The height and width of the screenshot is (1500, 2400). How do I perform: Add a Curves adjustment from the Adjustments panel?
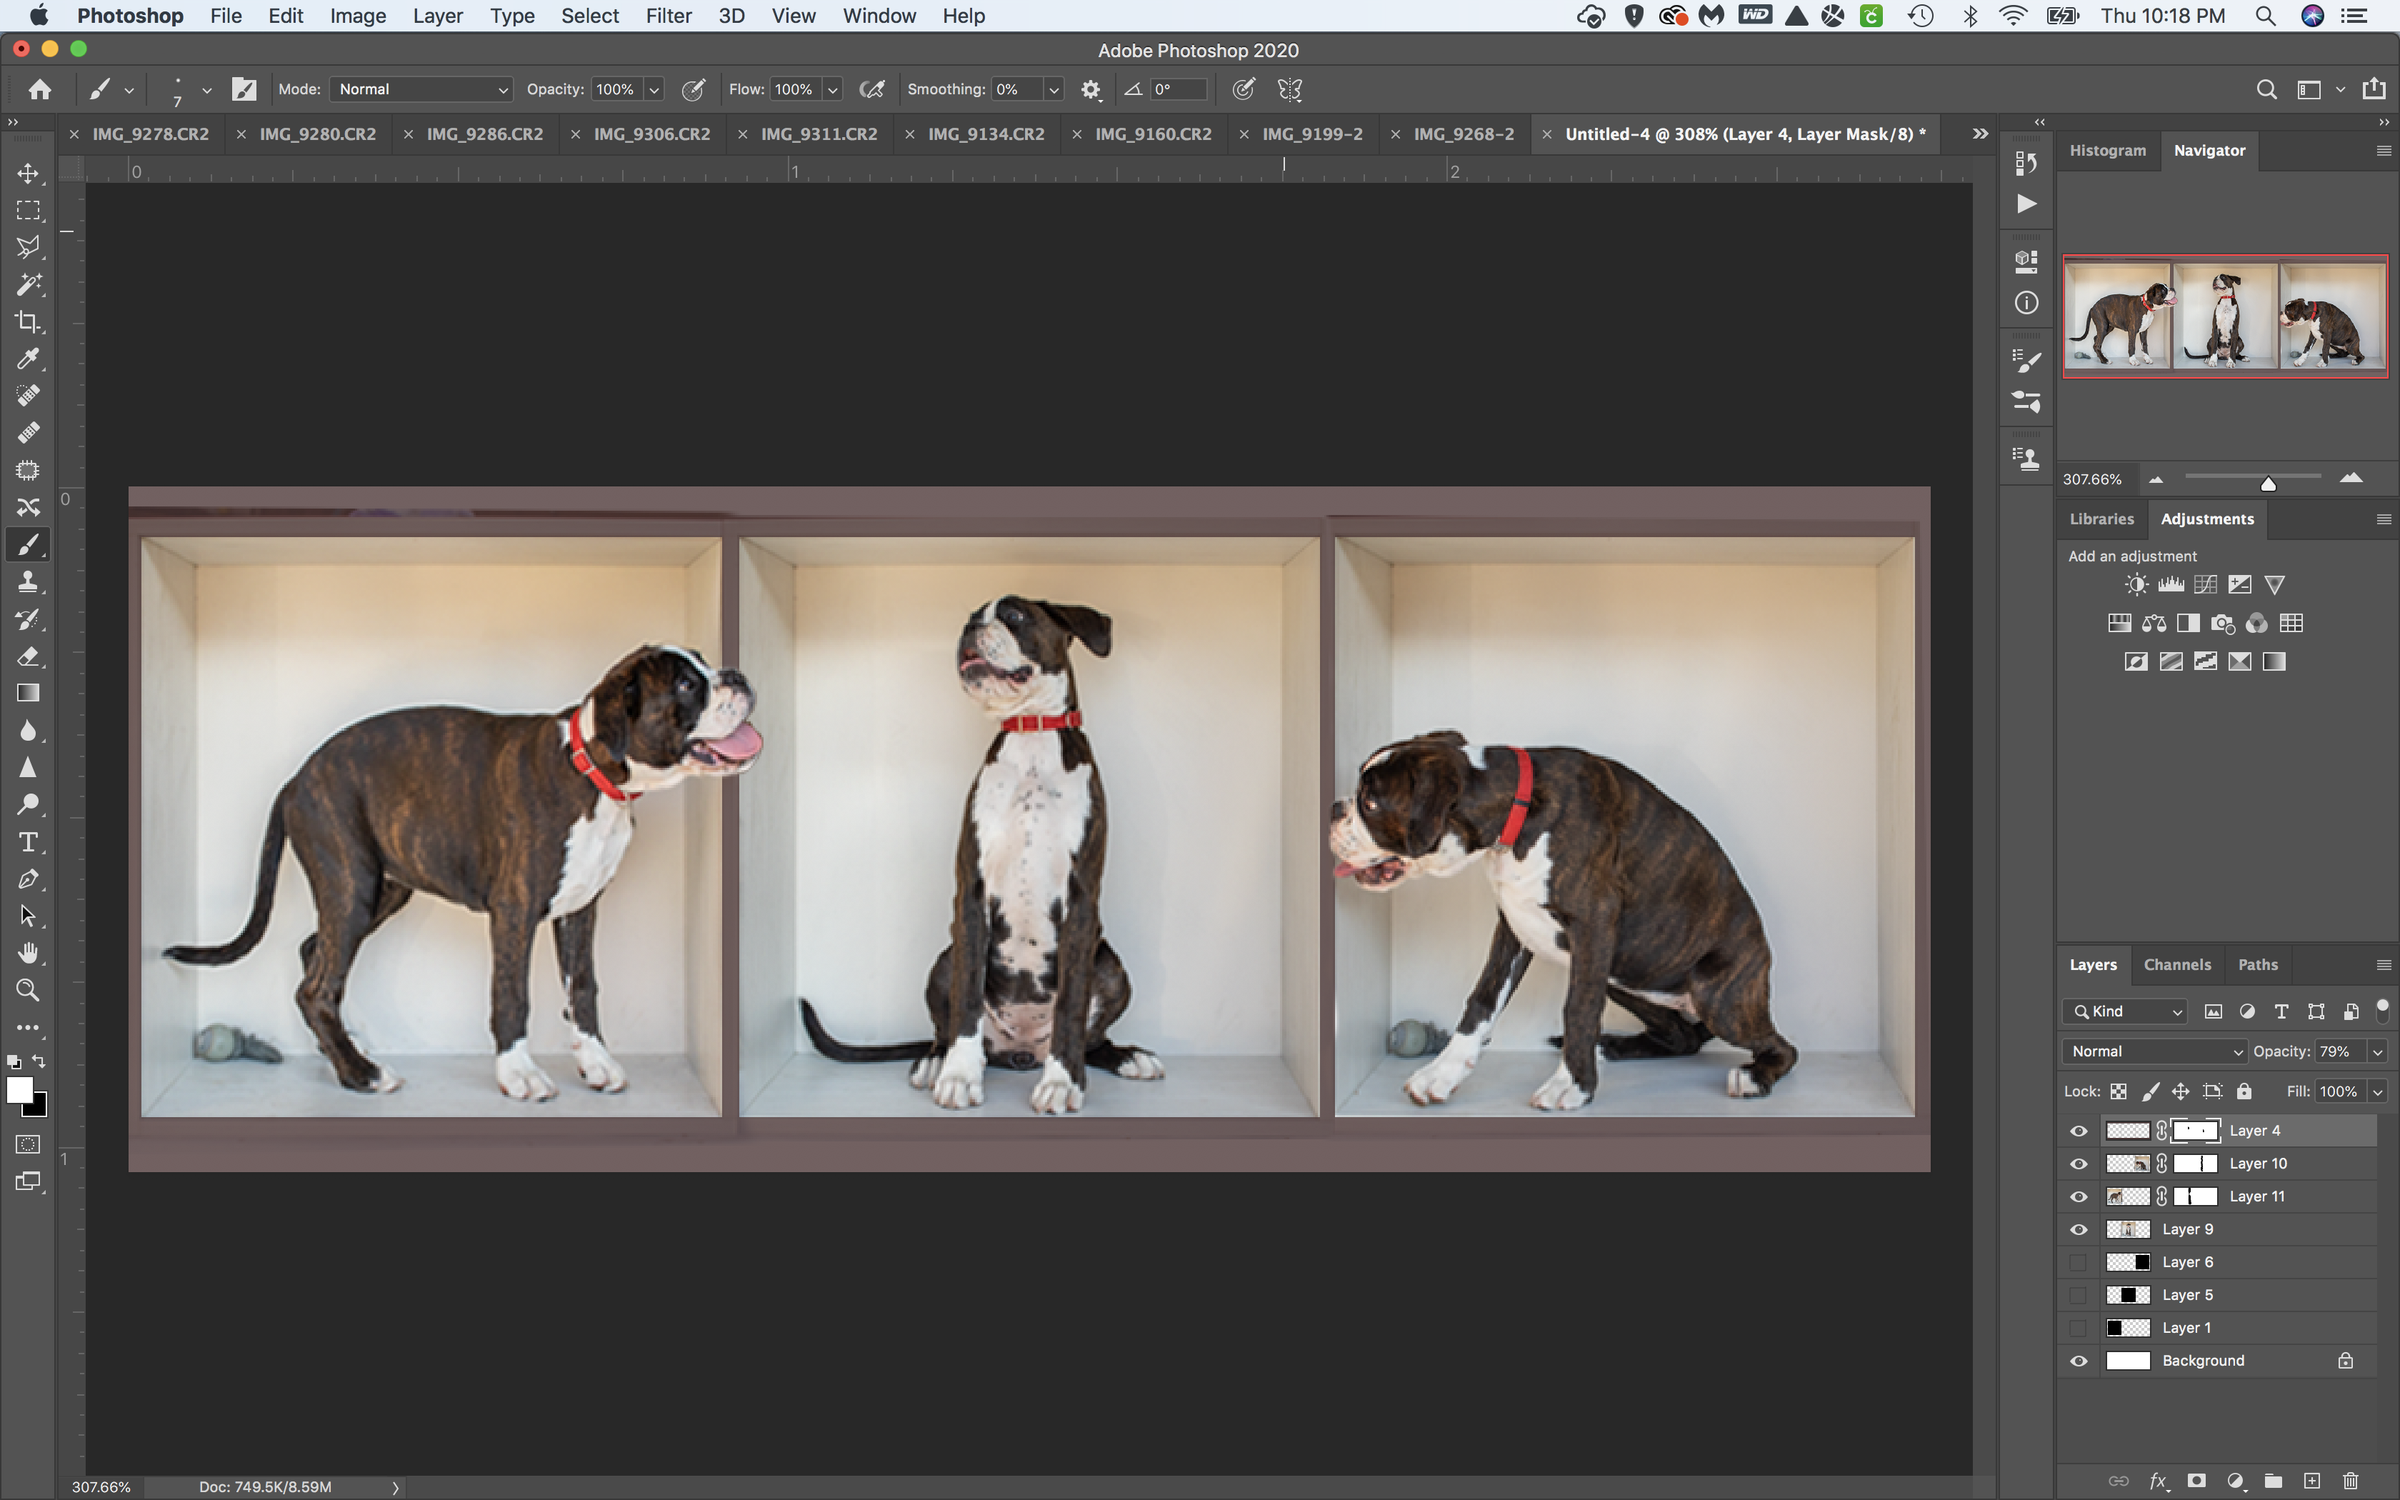click(2204, 584)
